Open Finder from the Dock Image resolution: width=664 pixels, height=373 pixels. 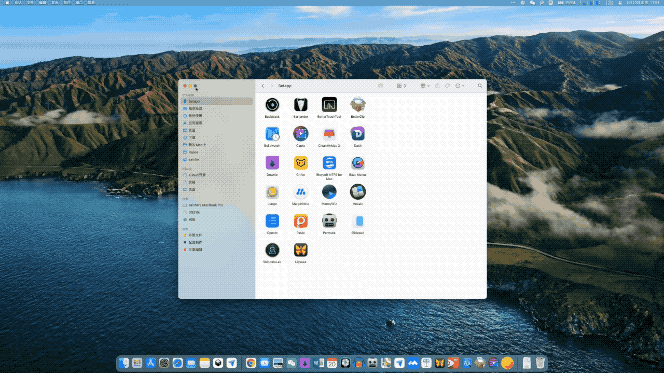pyautogui.click(x=124, y=363)
